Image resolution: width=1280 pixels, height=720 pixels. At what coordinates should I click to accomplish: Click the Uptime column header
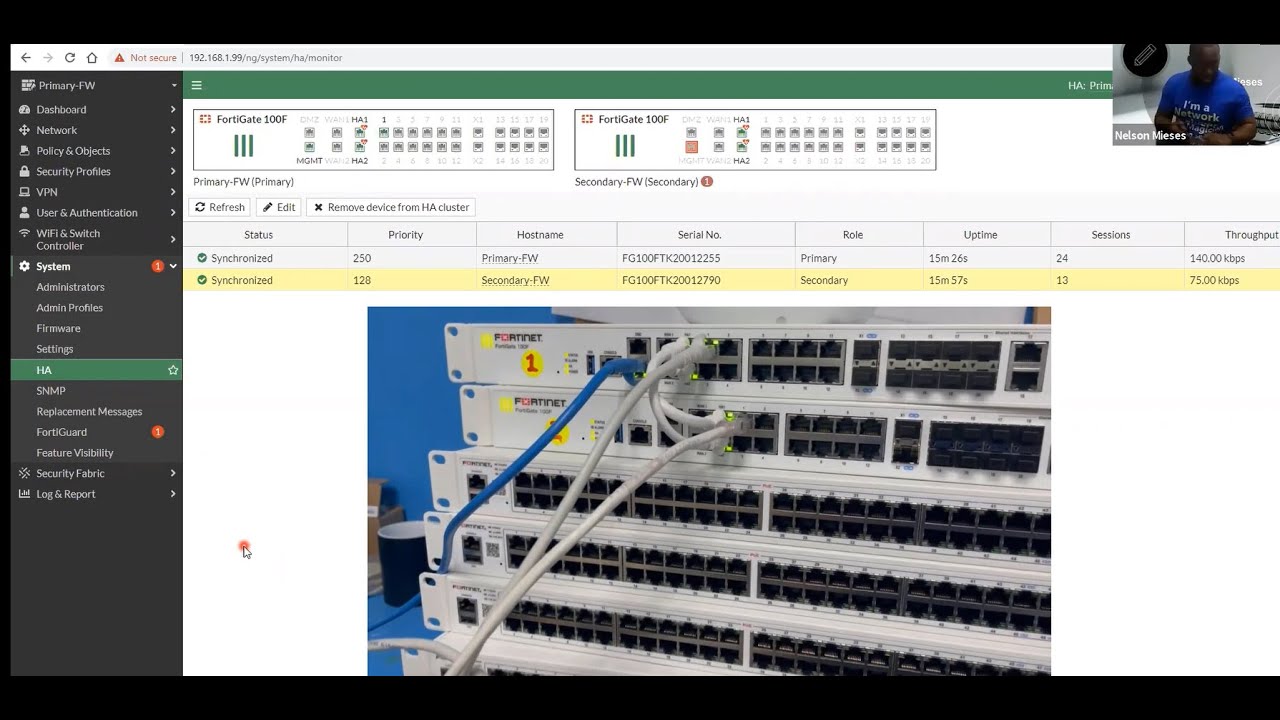[987, 234]
